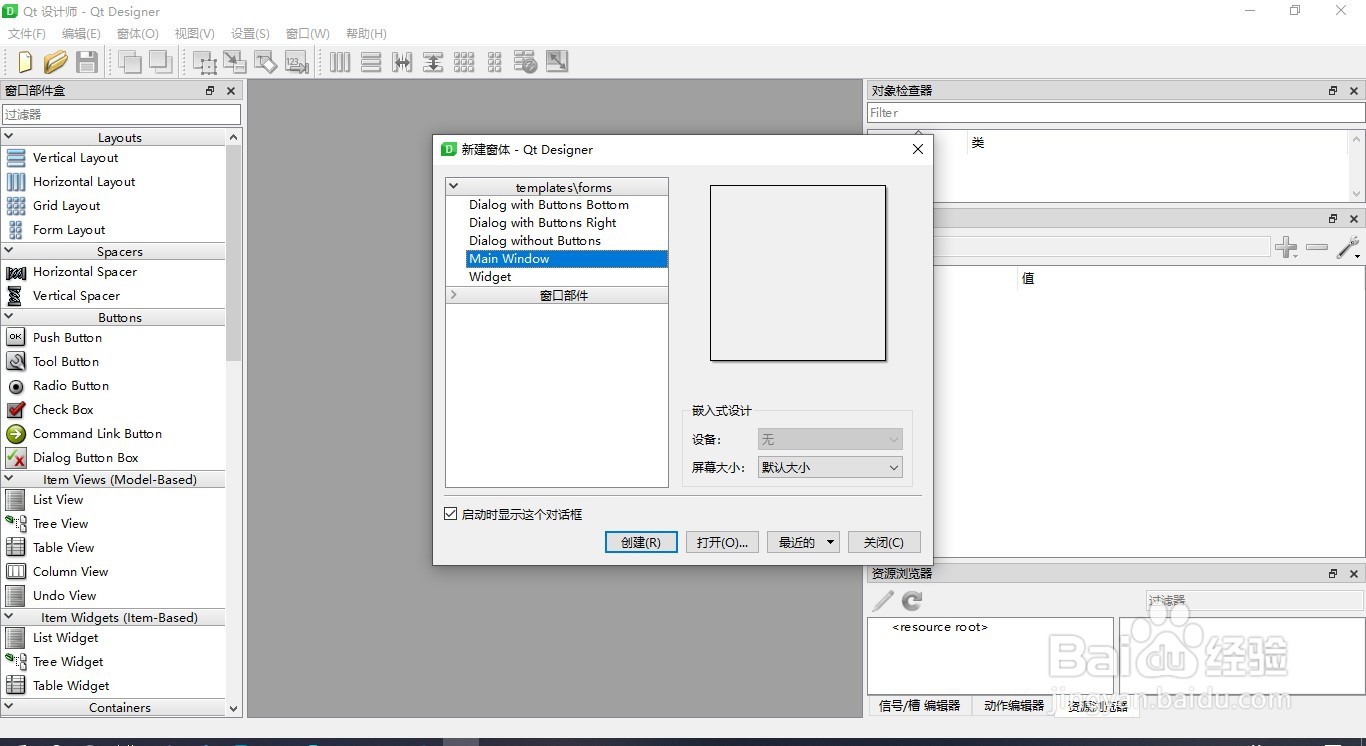The height and width of the screenshot is (746, 1366).
Task: Click the 打开(O)... button in dialog
Action: tap(722, 542)
